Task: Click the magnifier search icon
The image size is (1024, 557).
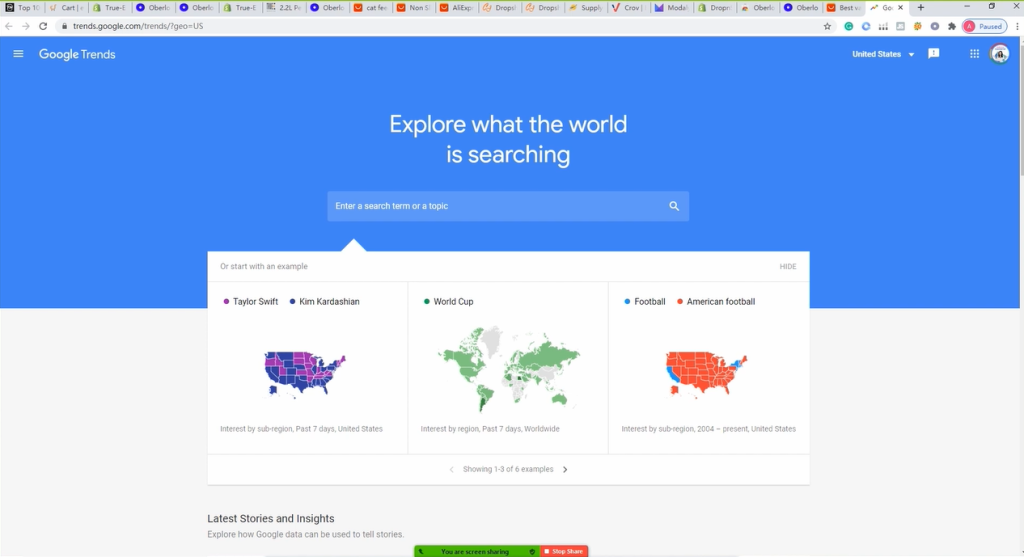Action: click(x=674, y=206)
